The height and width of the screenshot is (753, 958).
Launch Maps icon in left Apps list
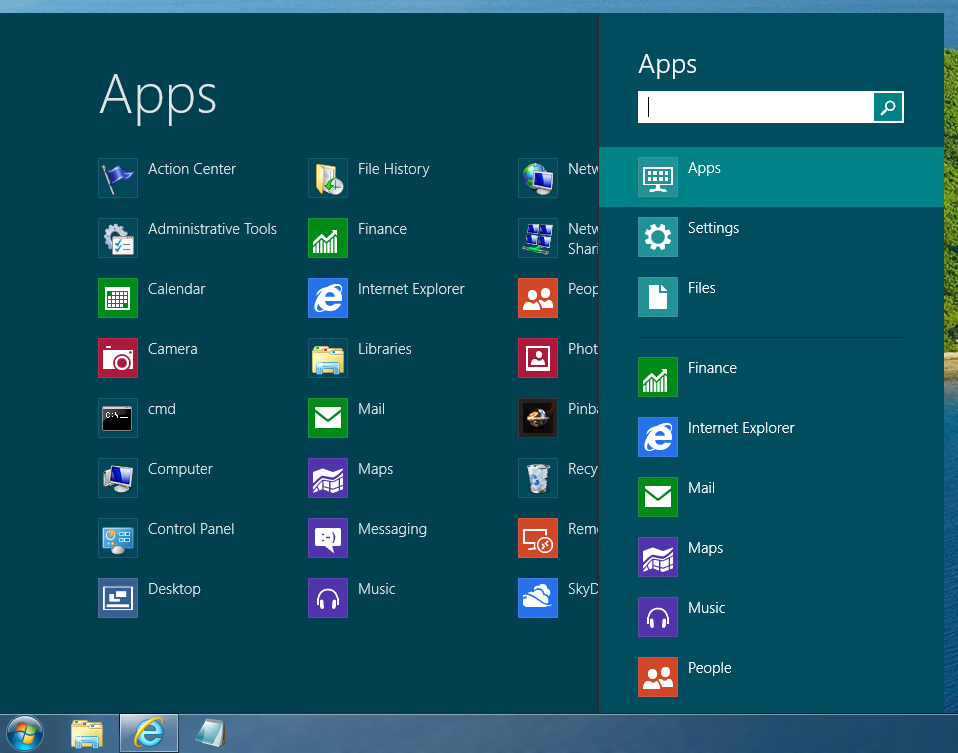(x=328, y=477)
